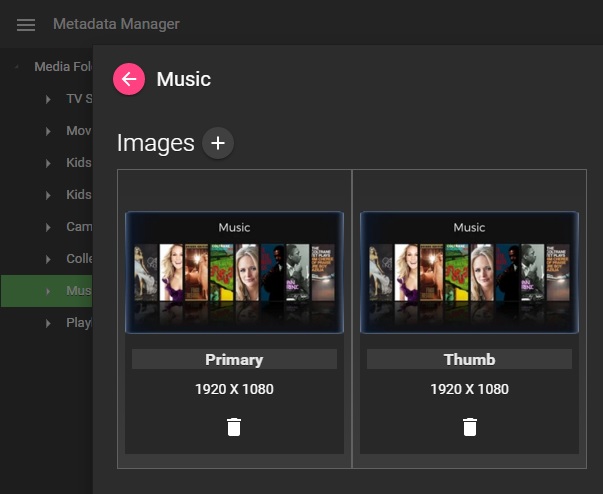Select the Cam… tree item
Viewport: 603px width, 494px height.
point(79,227)
